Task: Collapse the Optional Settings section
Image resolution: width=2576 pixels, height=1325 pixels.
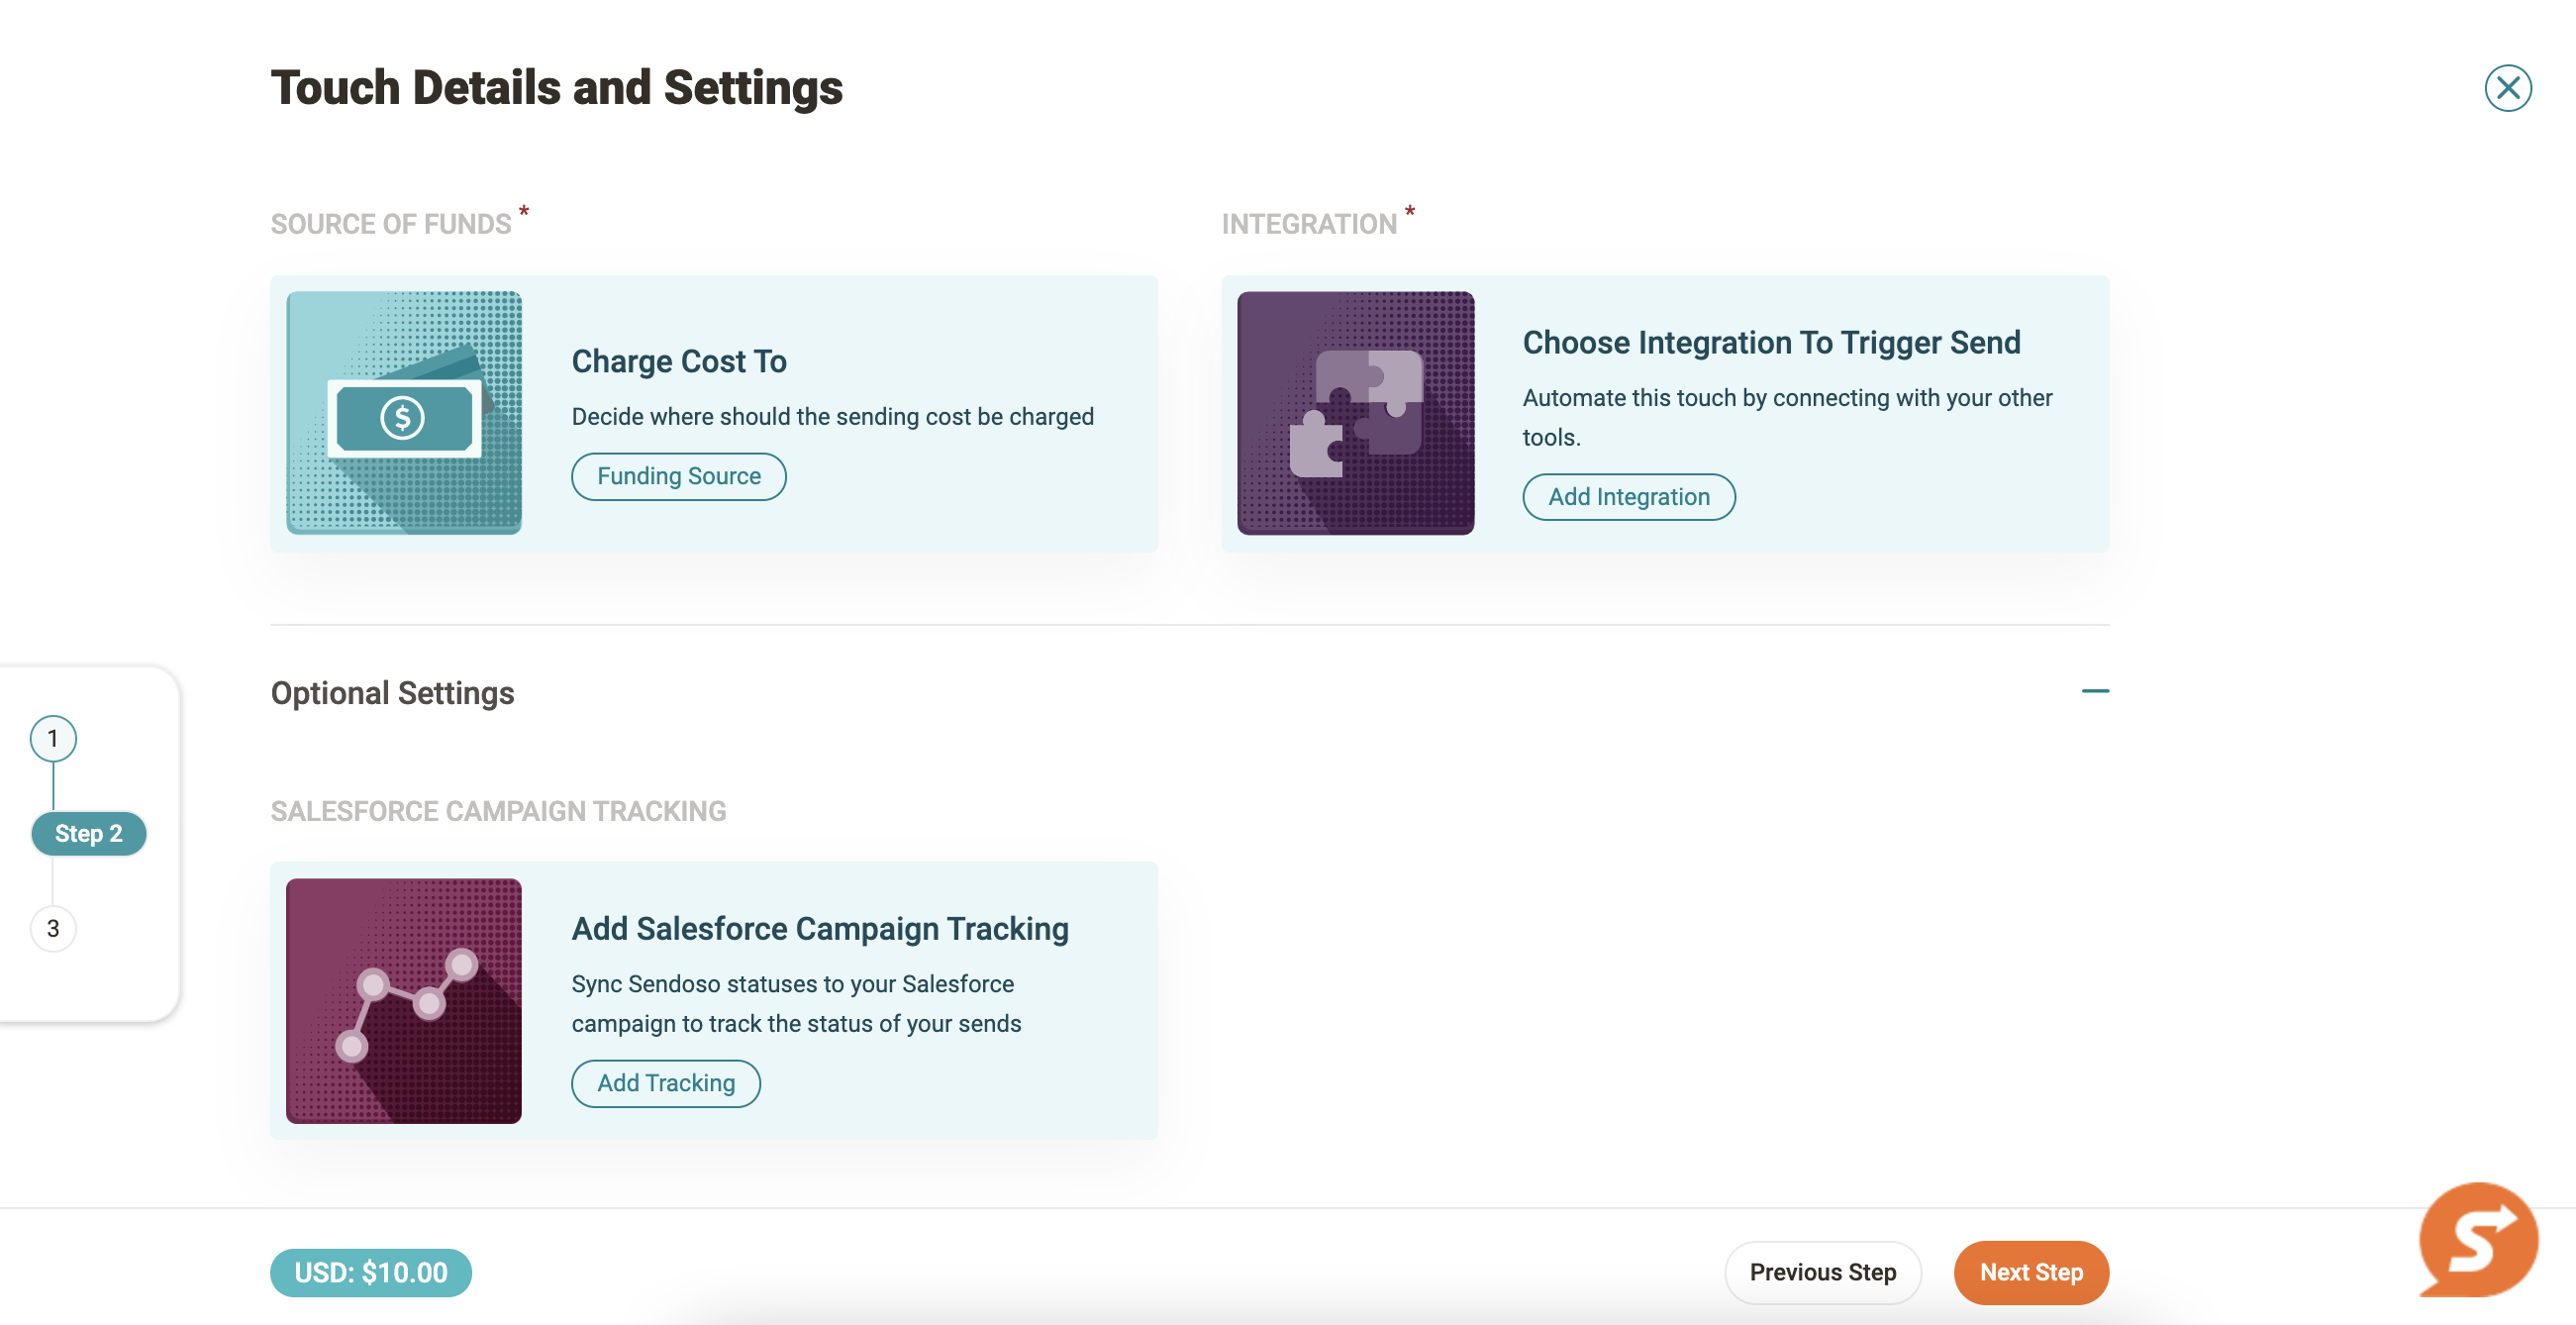Action: coord(2094,691)
